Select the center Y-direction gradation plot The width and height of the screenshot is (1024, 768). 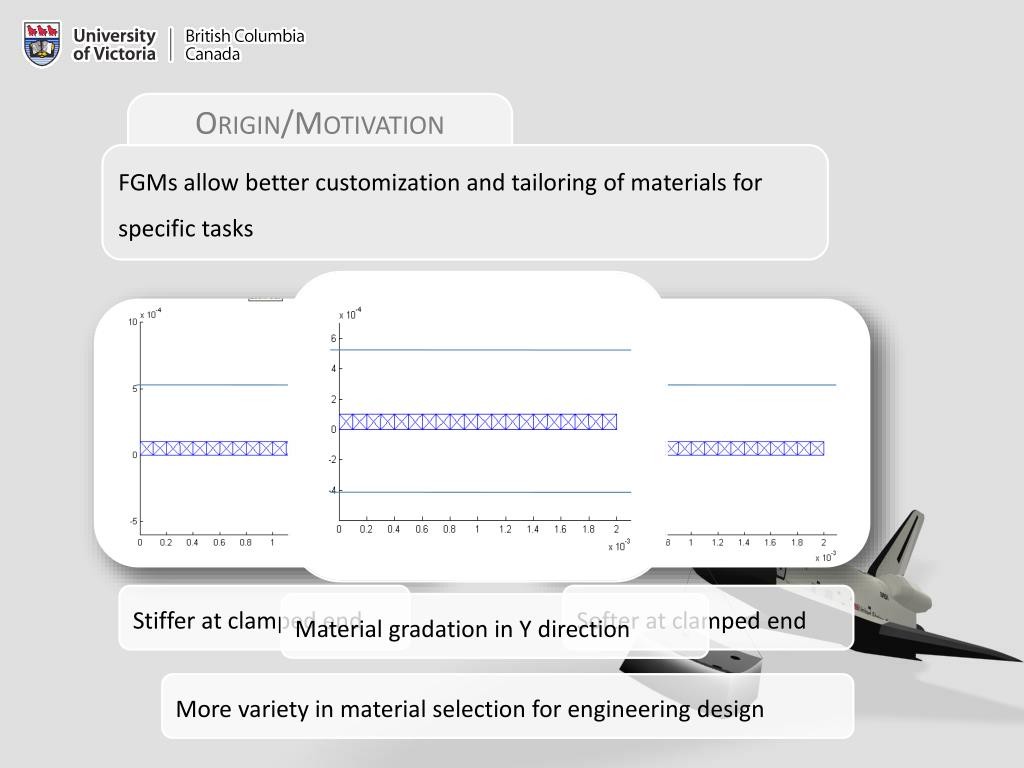[x=480, y=426]
